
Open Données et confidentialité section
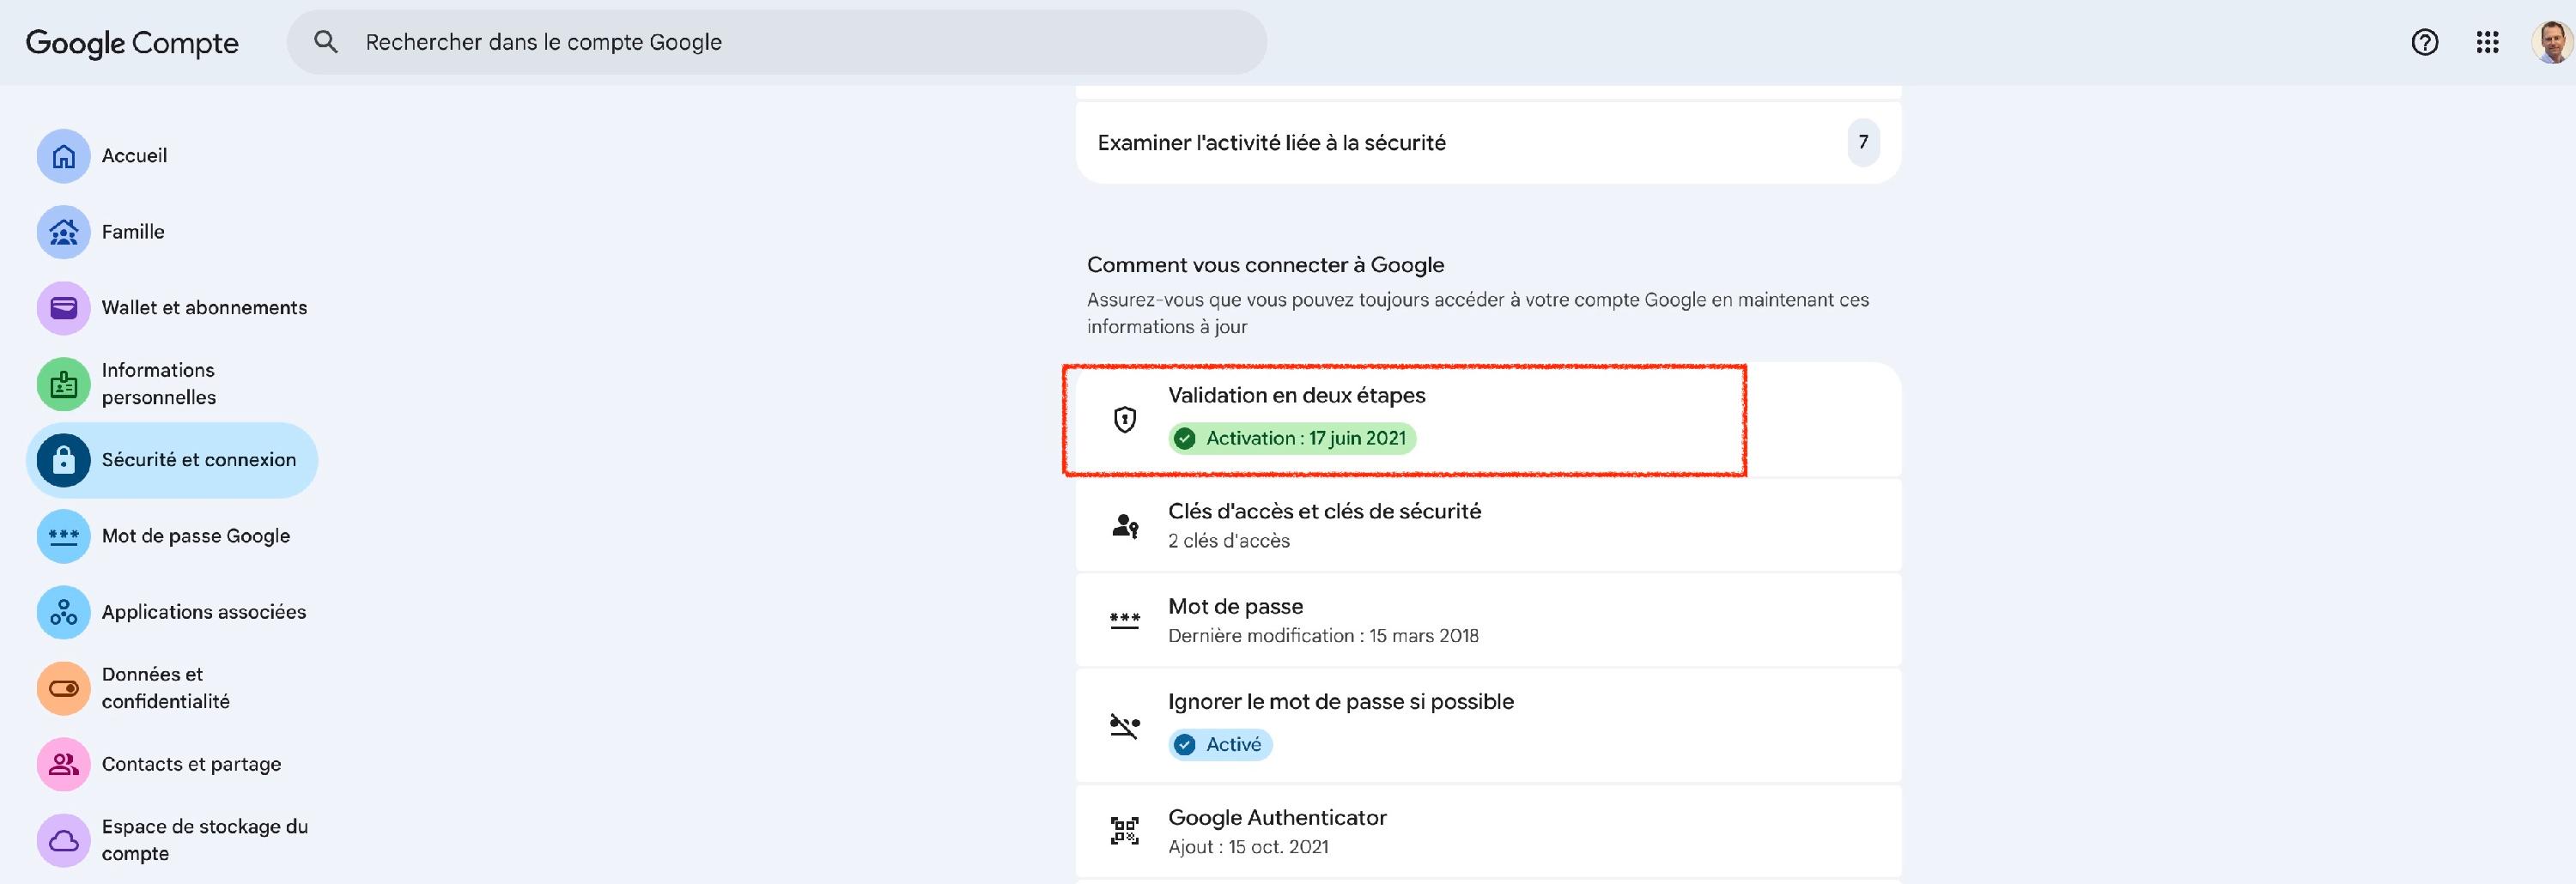pos(172,688)
